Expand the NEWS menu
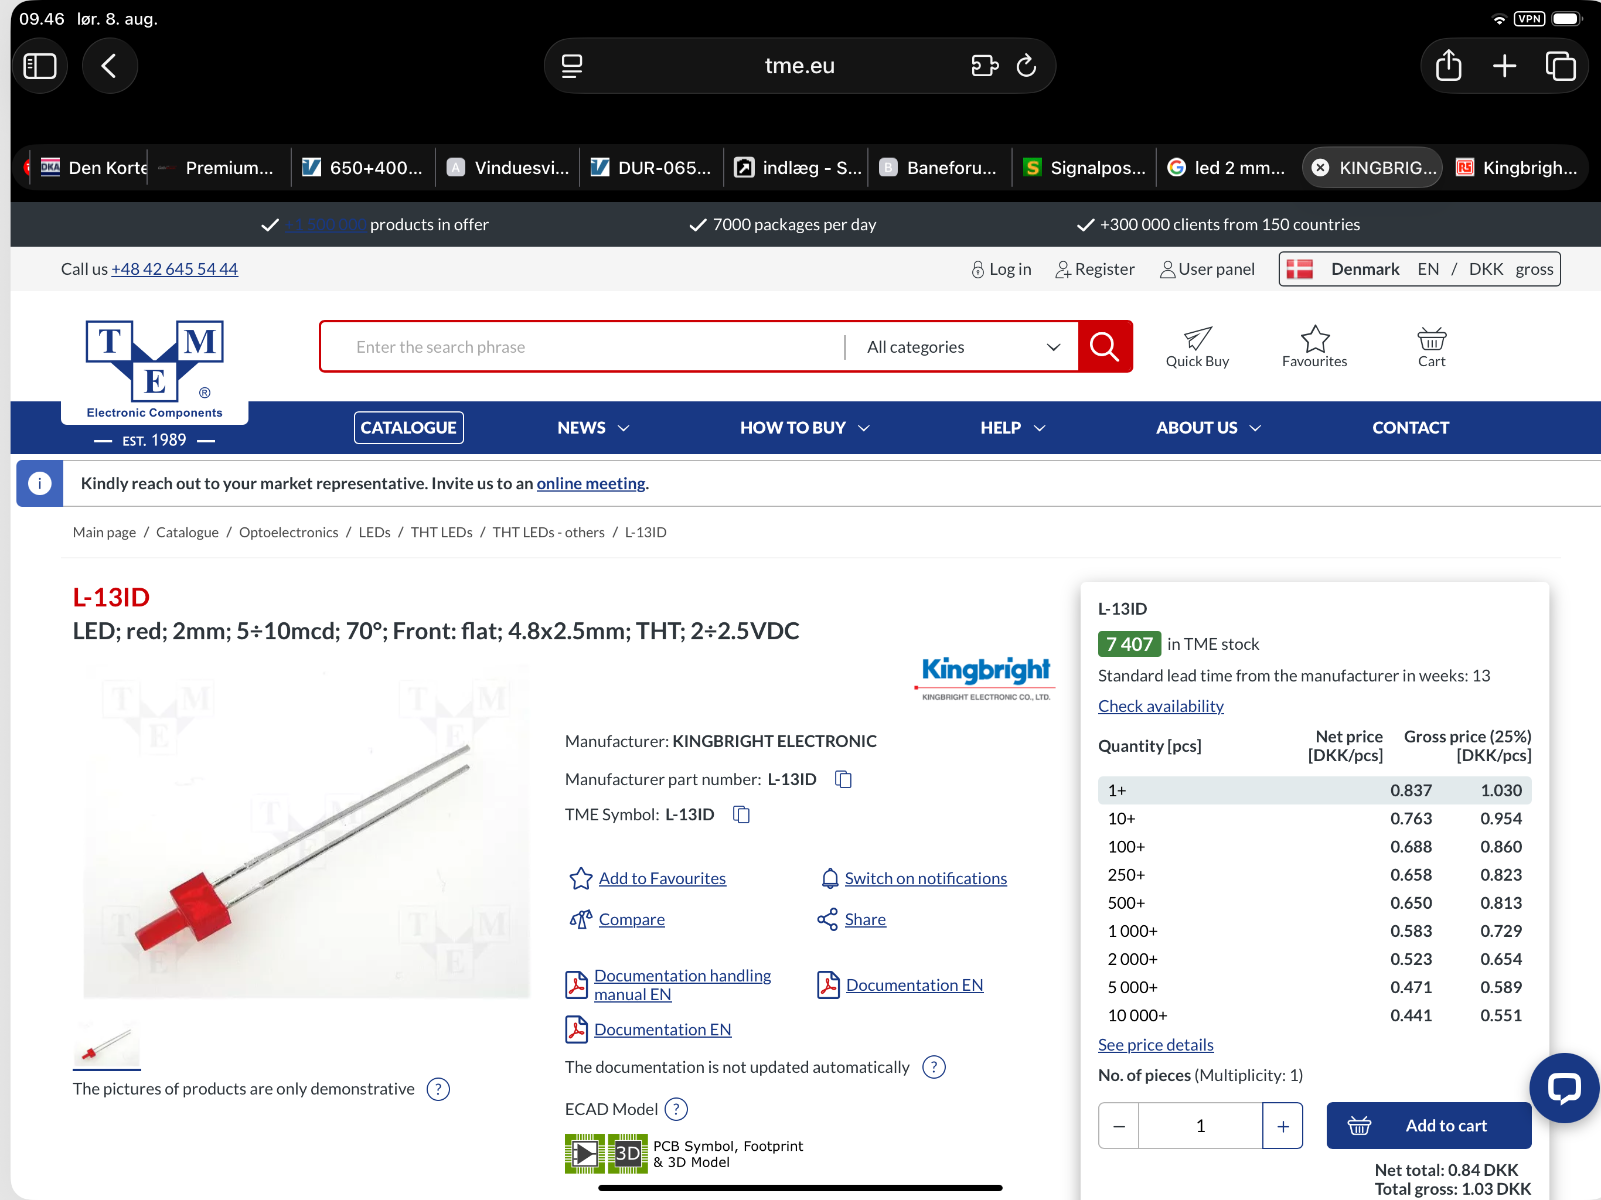This screenshot has width=1601, height=1200. tap(593, 428)
